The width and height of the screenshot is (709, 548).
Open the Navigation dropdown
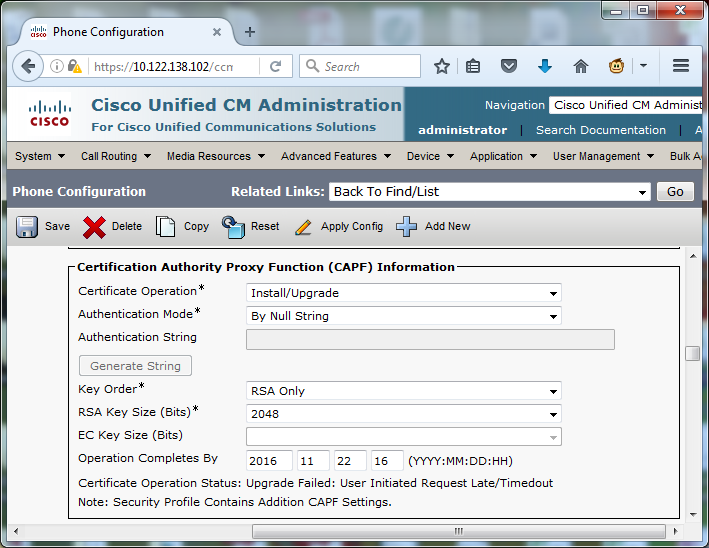tap(626, 105)
